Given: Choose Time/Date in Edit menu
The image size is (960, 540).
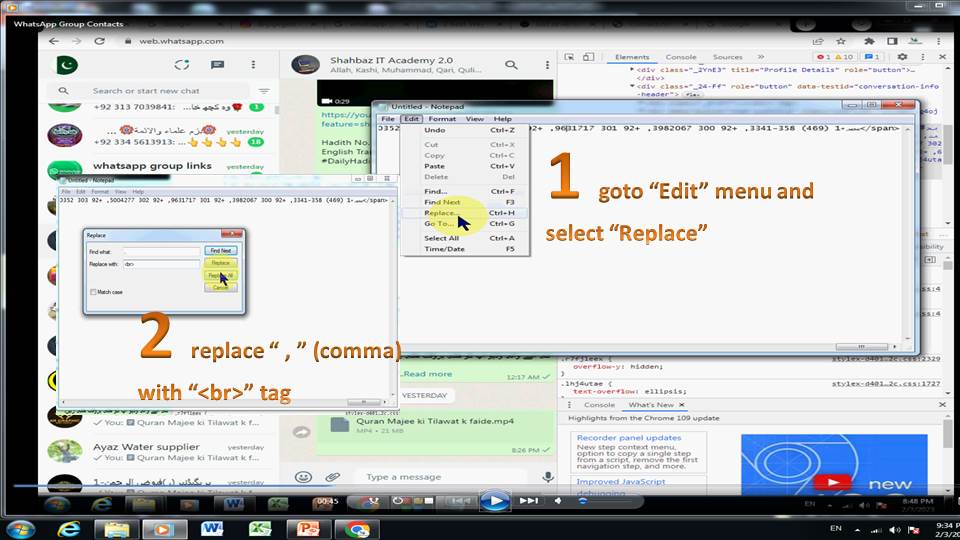Looking at the screenshot, I should (x=465, y=249).
